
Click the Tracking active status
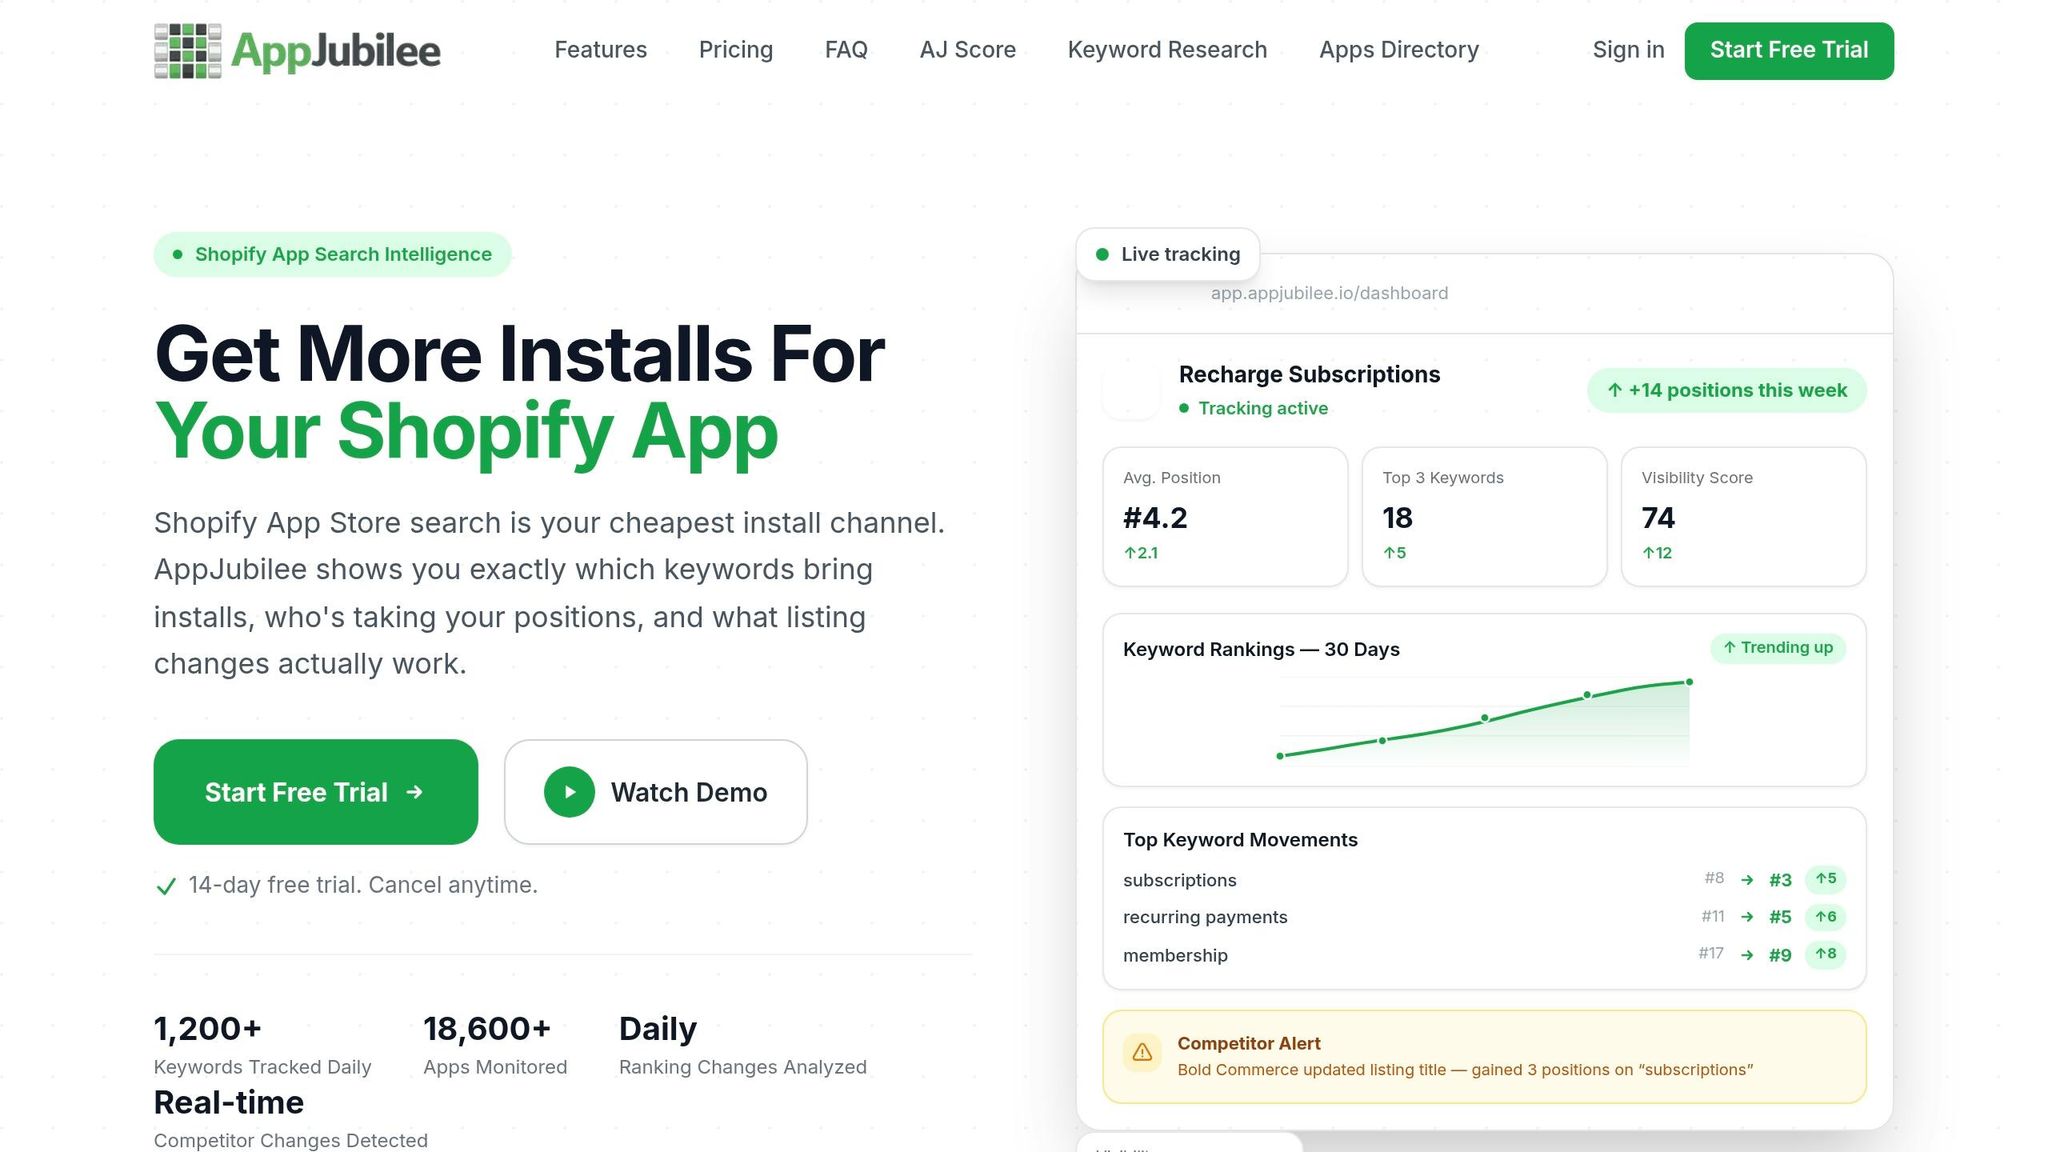click(x=1253, y=408)
